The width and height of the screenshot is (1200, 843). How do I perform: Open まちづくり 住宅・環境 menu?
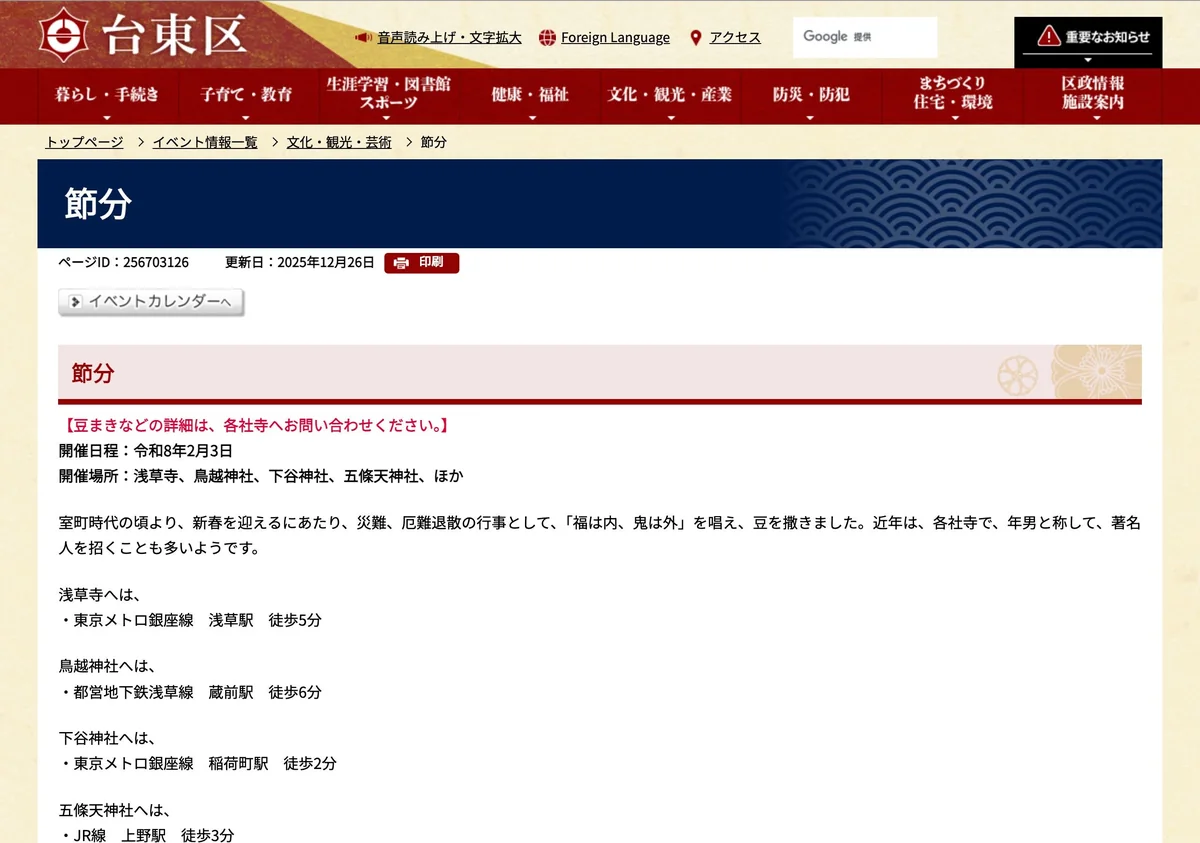tap(952, 96)
